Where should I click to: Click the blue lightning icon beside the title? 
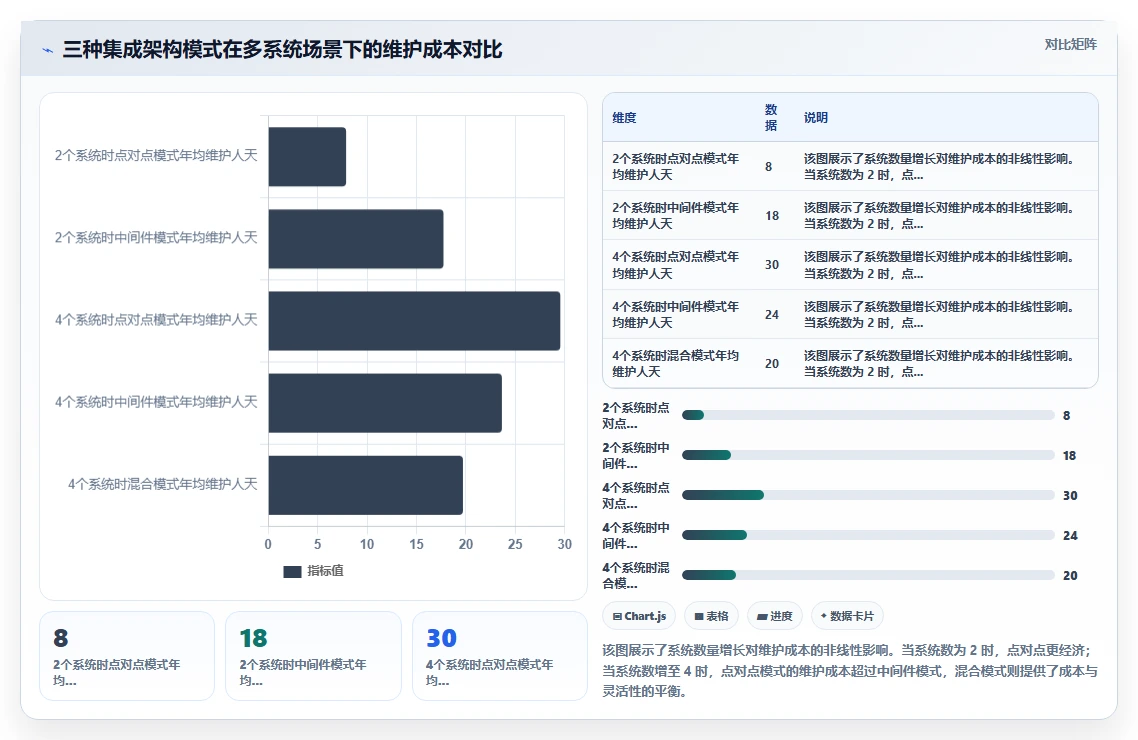[48, 50]
